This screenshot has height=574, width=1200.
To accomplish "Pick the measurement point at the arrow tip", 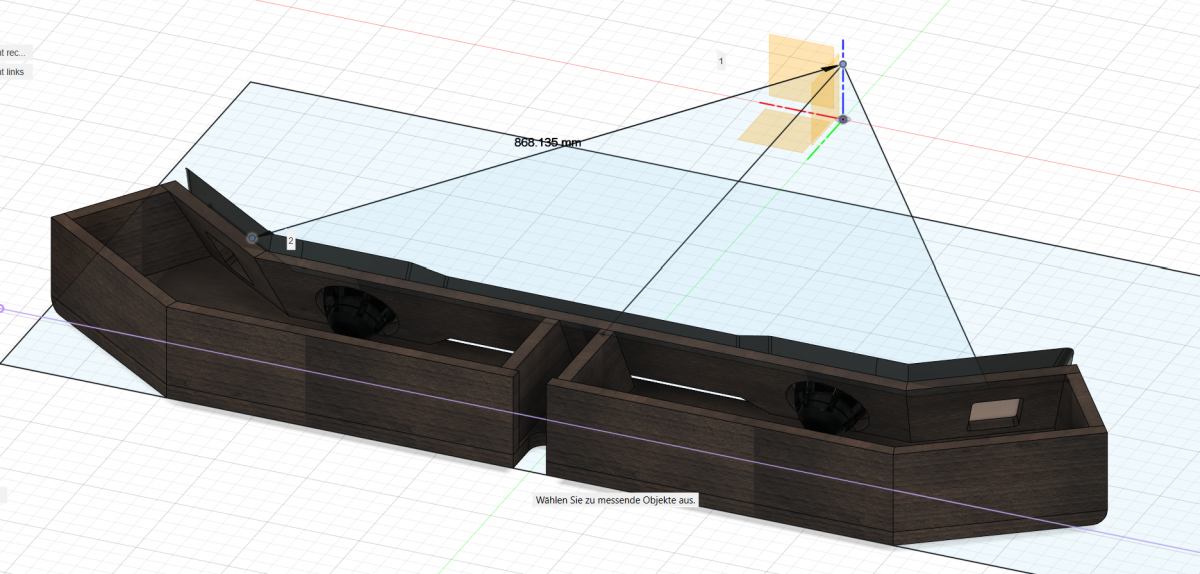I will click(x=843, y=65).
